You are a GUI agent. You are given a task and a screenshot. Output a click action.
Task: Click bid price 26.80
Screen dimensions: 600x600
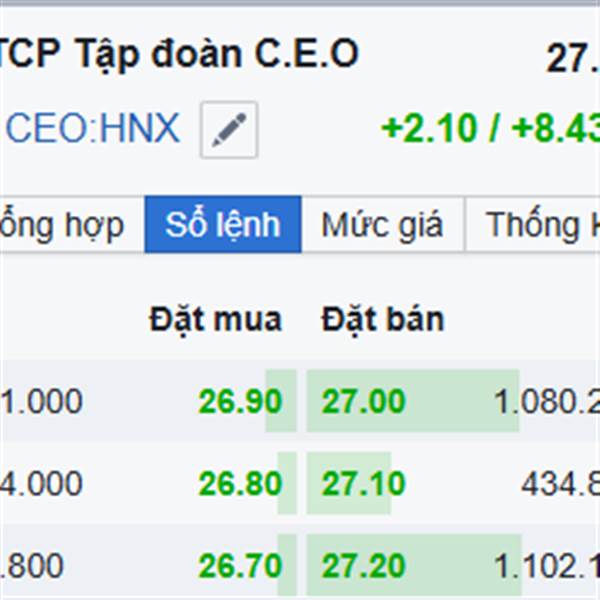coord(240,484)
